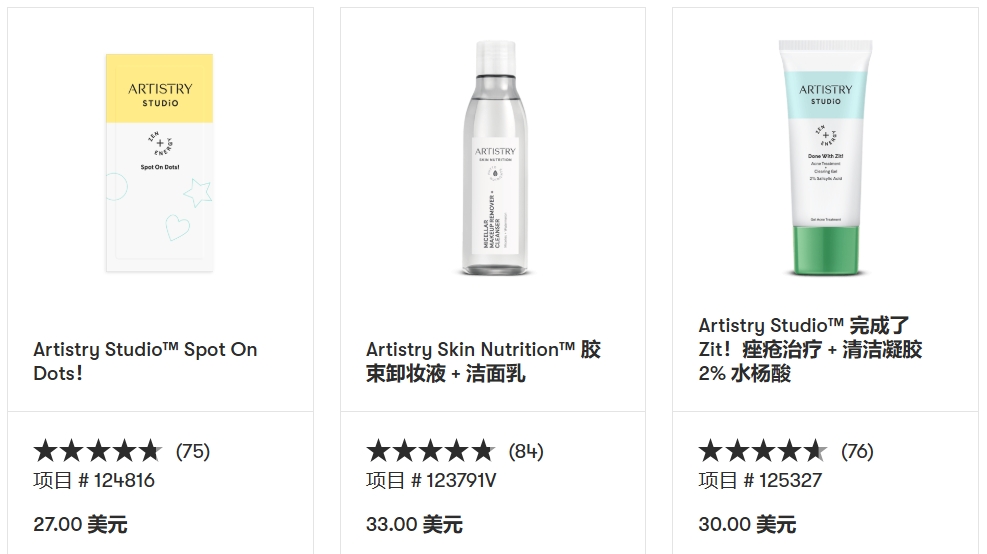The image size is (987, 554).
Task: Click the 30.00 美元 price
Action: tap(747, 524)
